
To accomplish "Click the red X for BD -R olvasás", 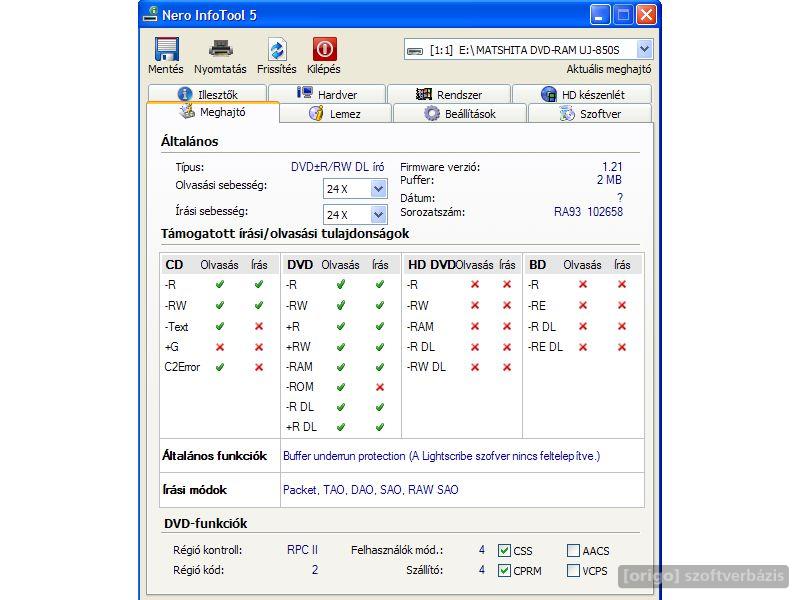I will coord(583,284).
